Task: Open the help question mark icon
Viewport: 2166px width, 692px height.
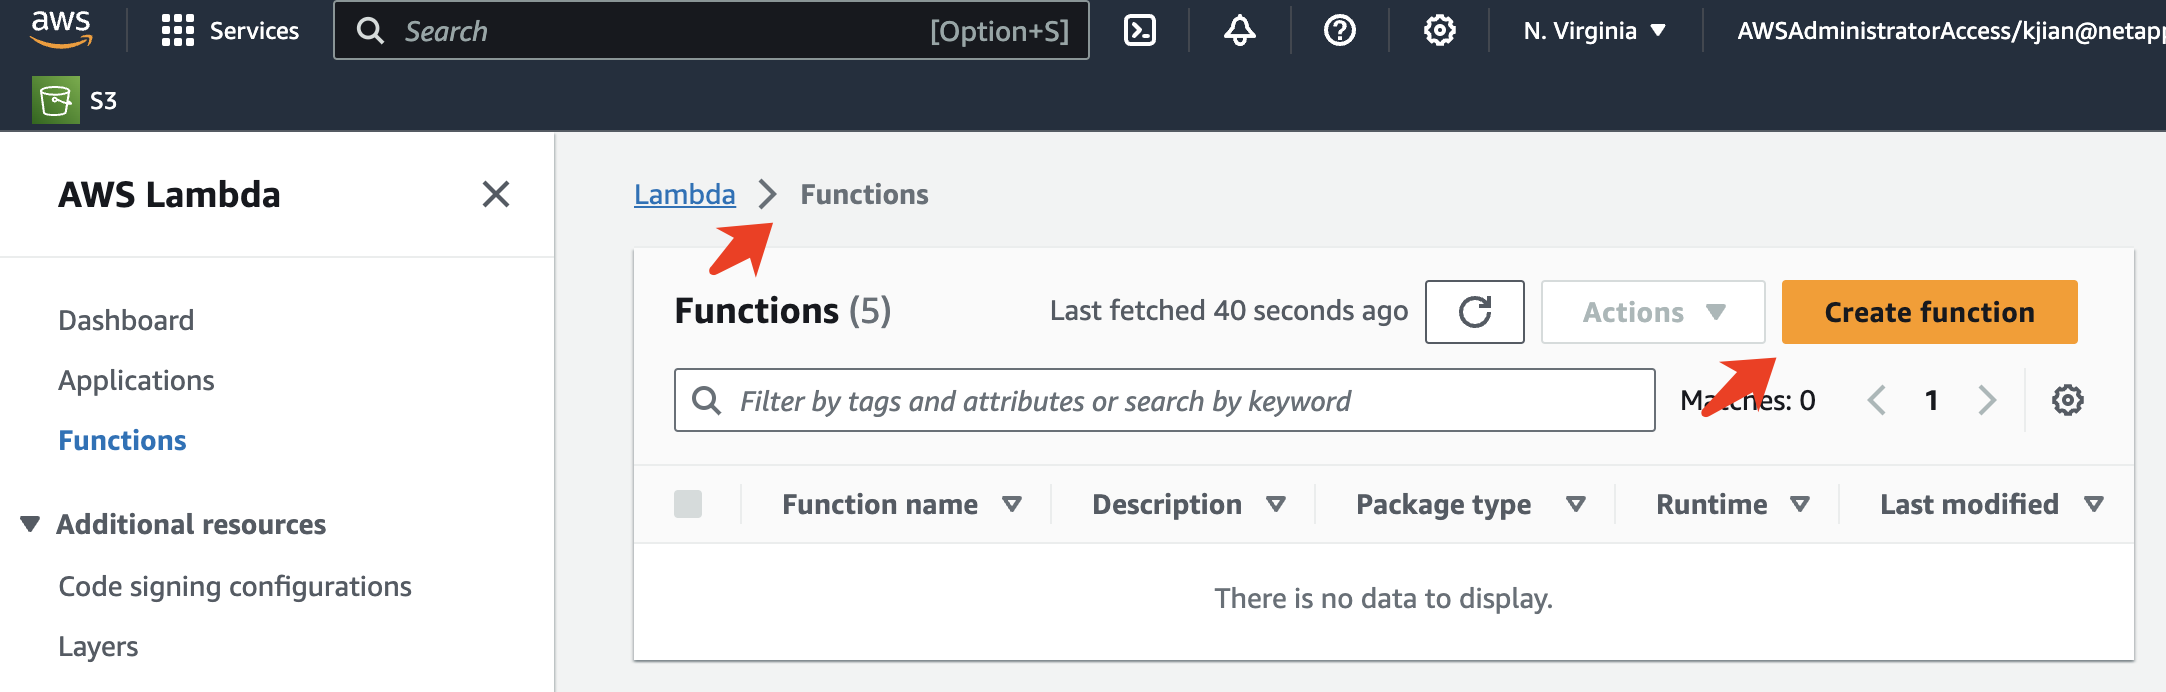Action: tap(1339, 31)
